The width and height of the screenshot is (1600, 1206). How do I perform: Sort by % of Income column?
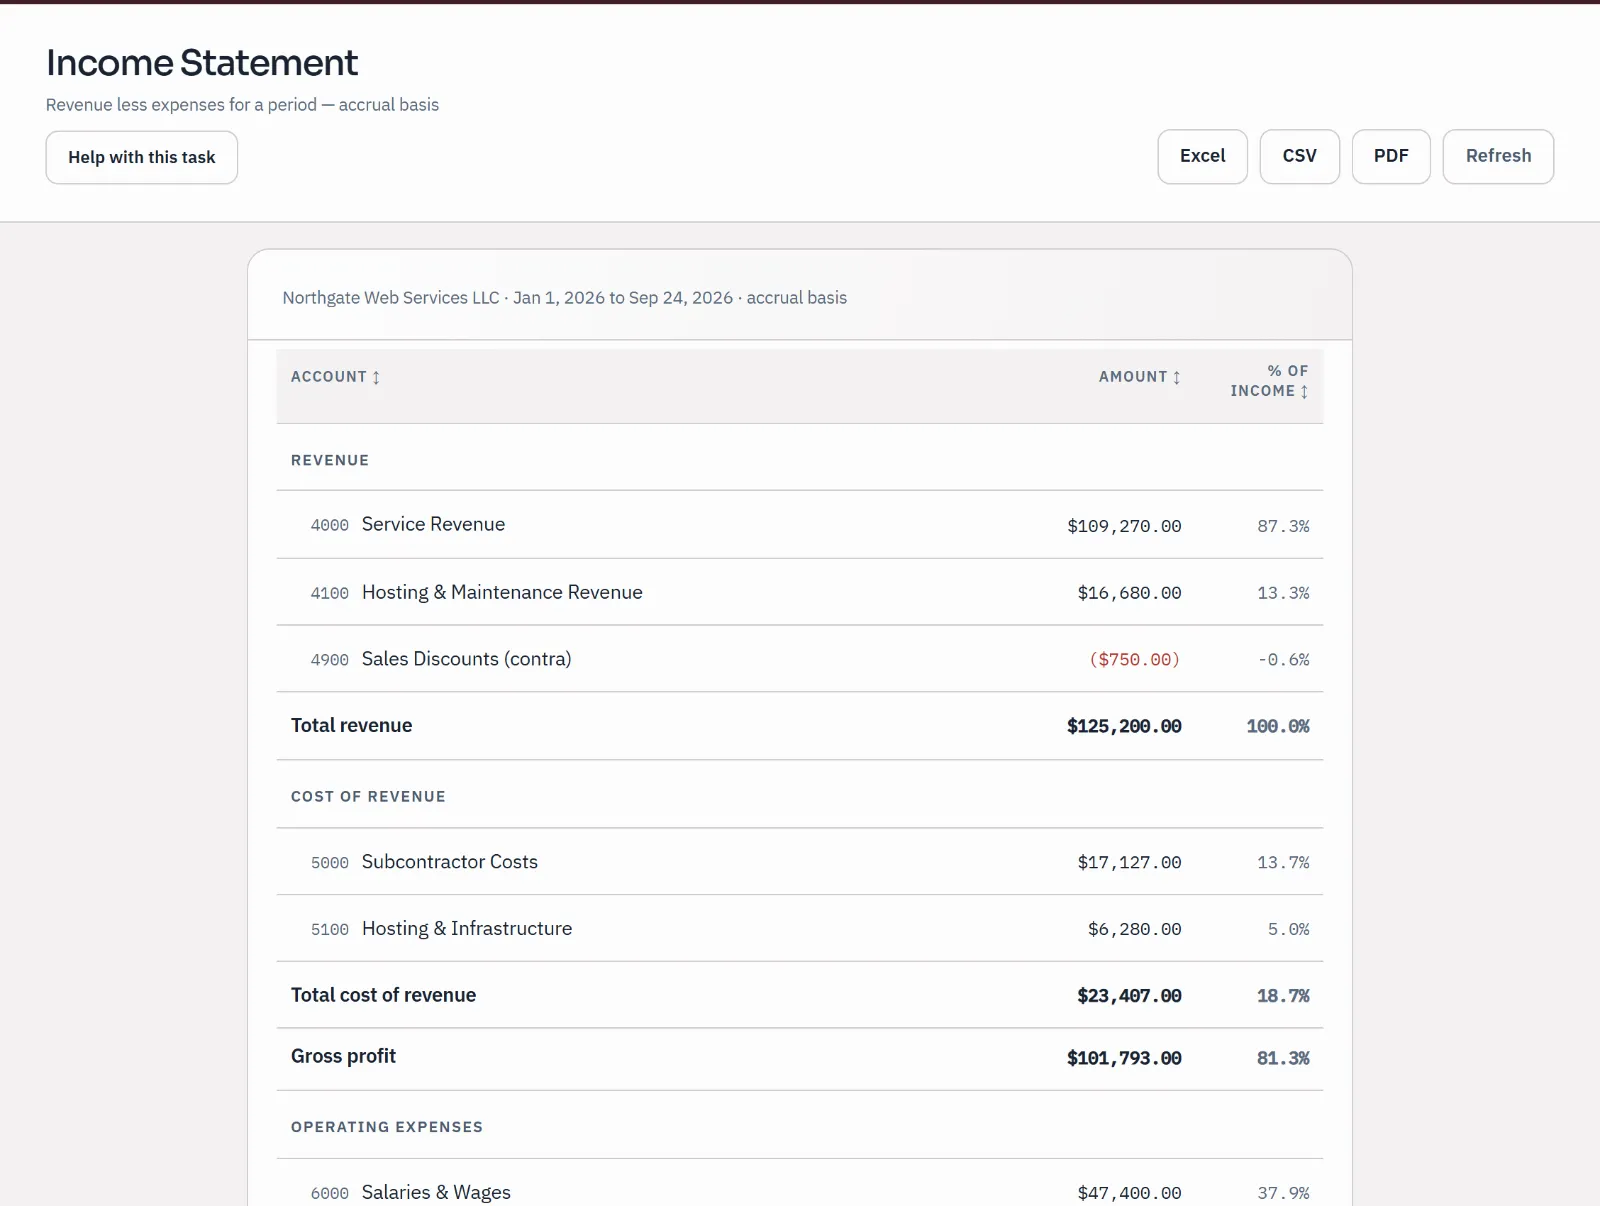(1269, 381)
